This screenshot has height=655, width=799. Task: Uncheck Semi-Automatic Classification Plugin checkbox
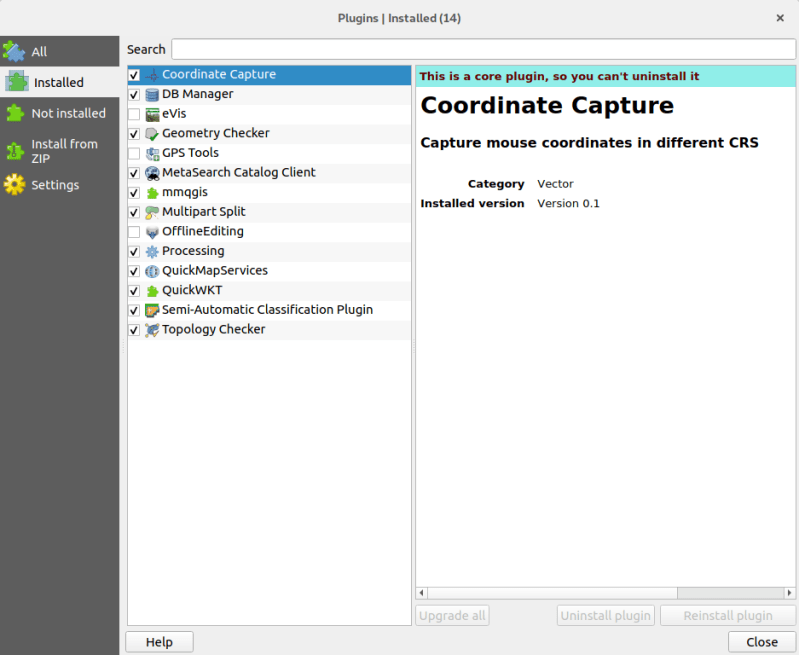tap(134, 310)
